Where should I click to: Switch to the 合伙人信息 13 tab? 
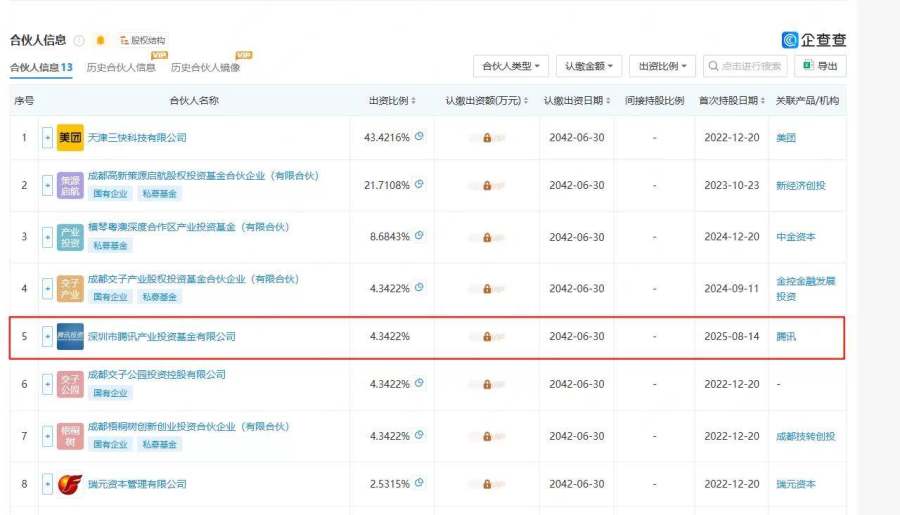(41, 67)
